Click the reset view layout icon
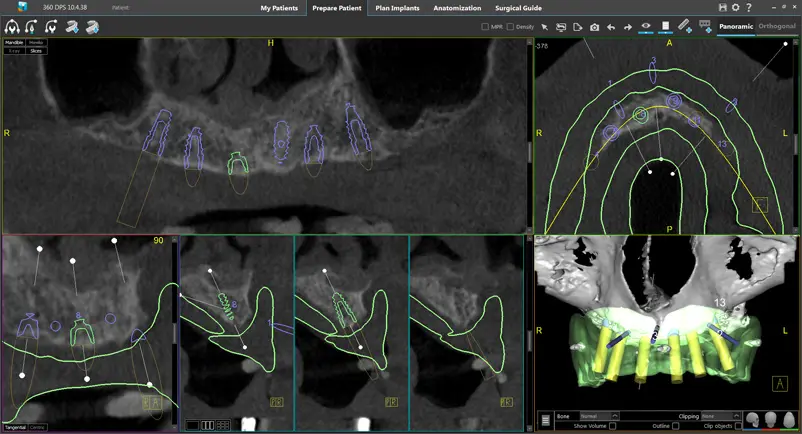 561,27
